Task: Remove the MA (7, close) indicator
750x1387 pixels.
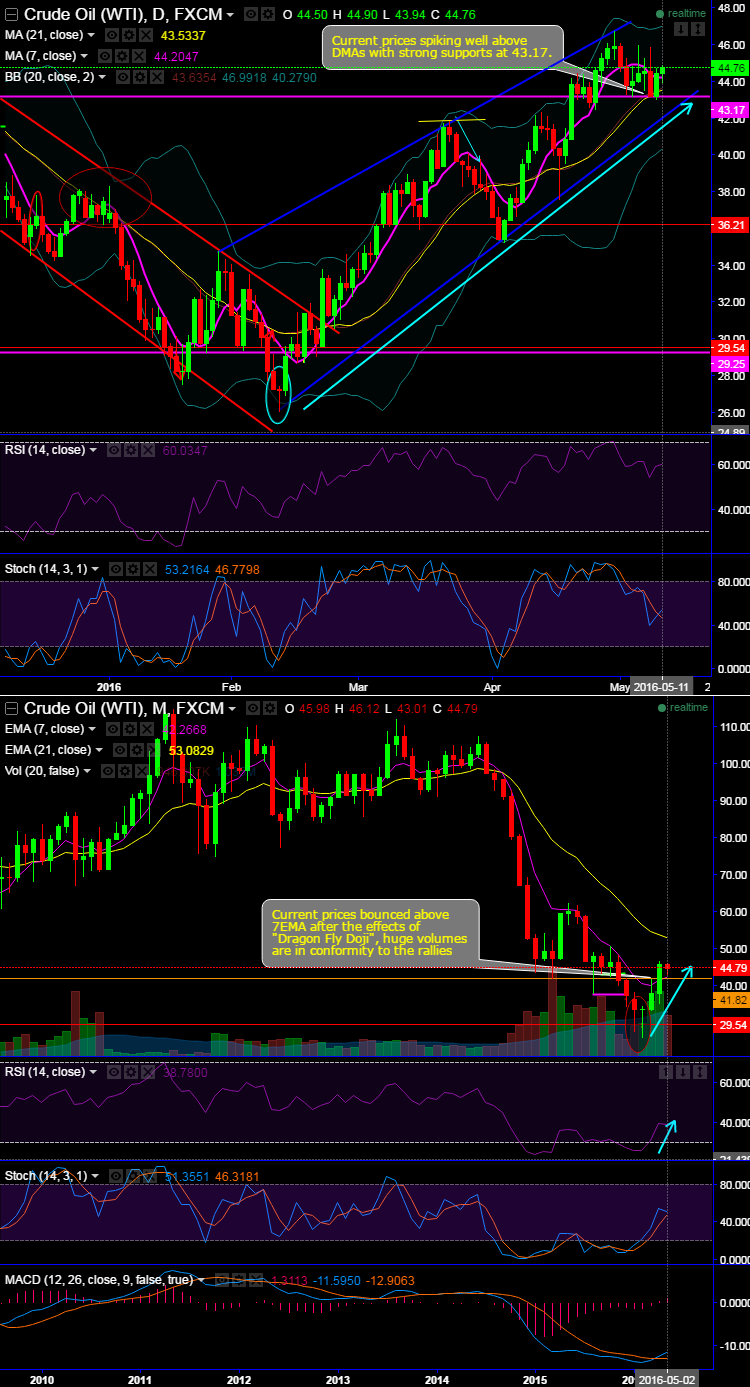Action: pos(138,56)
